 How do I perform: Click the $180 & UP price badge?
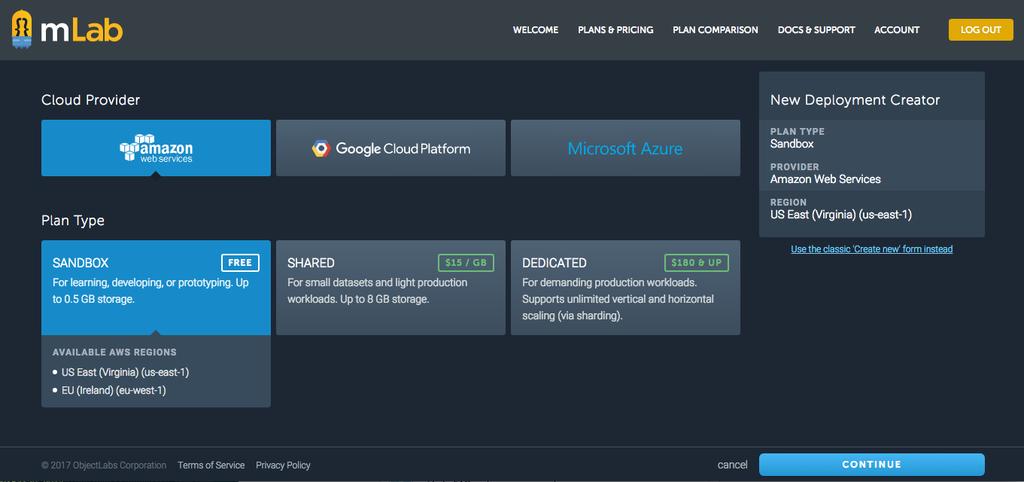(x=696, y=263)
